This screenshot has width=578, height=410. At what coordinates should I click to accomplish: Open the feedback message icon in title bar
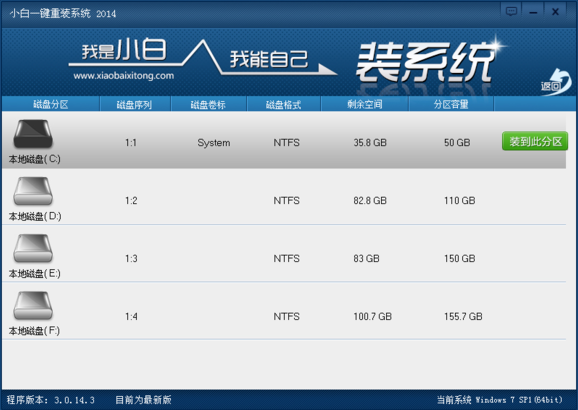(511, 12)
